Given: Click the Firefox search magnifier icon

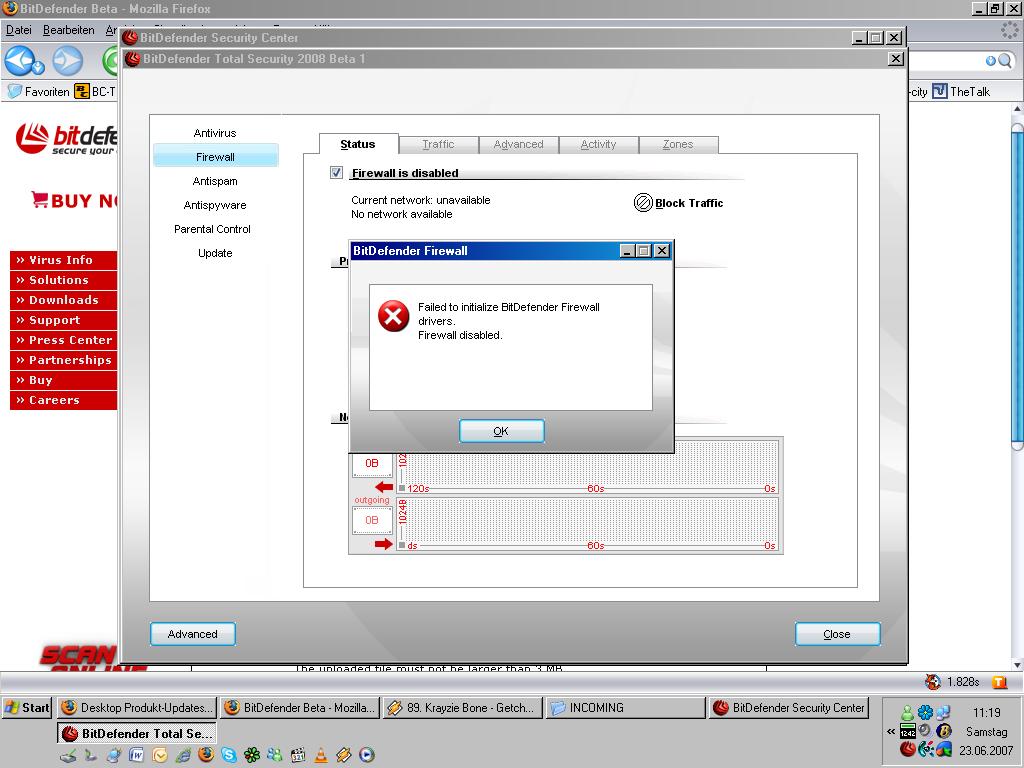Looking at the screenshot, I should 1004,61.
